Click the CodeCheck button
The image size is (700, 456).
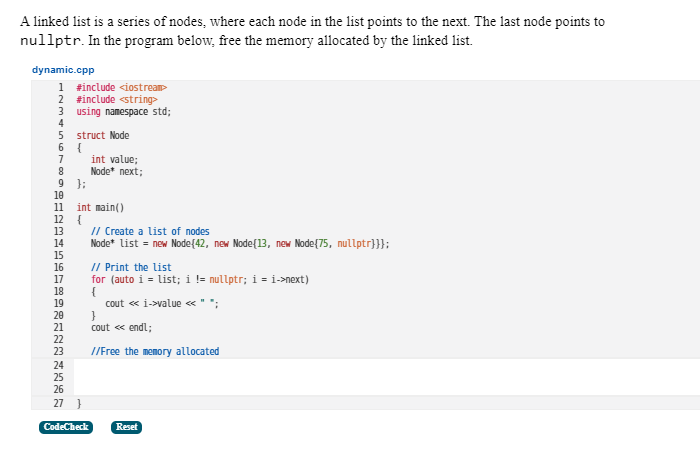point(66,427)
